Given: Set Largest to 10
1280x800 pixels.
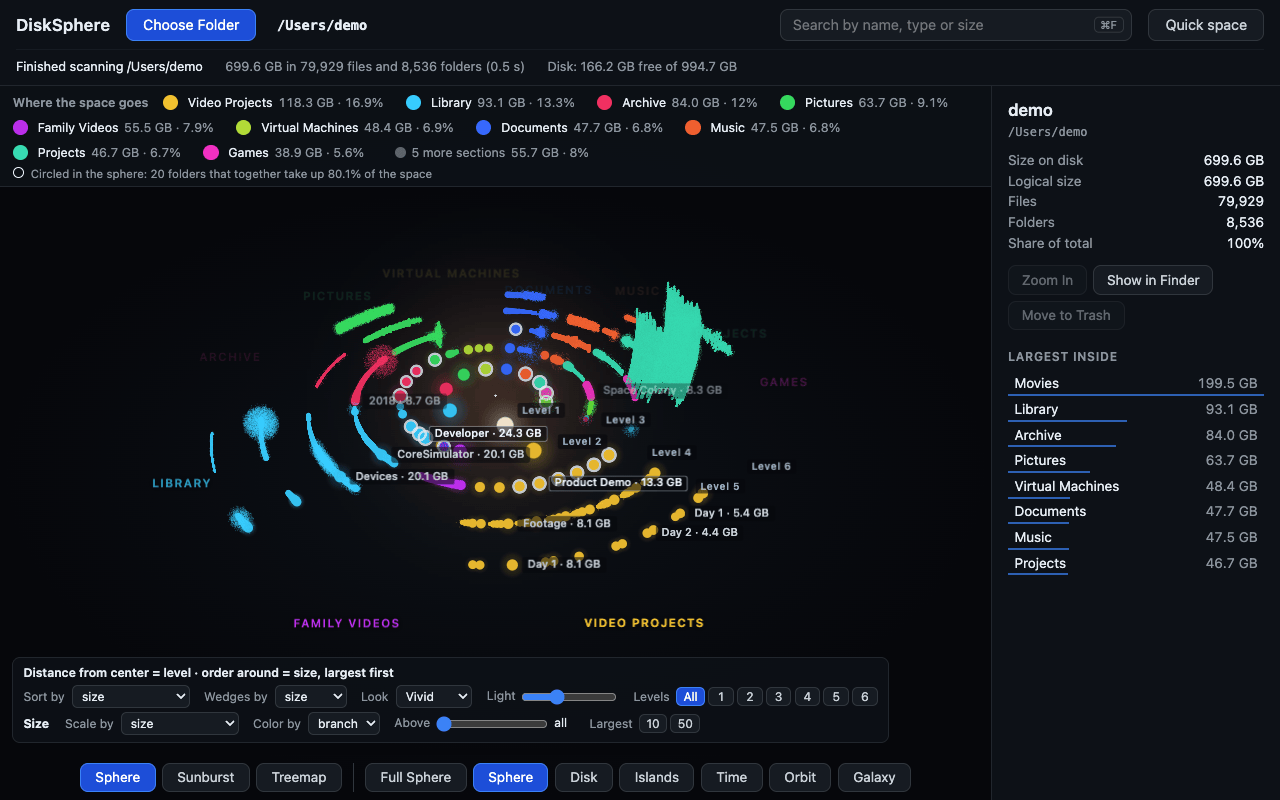Looking at the screenshot, I should pos(653,724).
